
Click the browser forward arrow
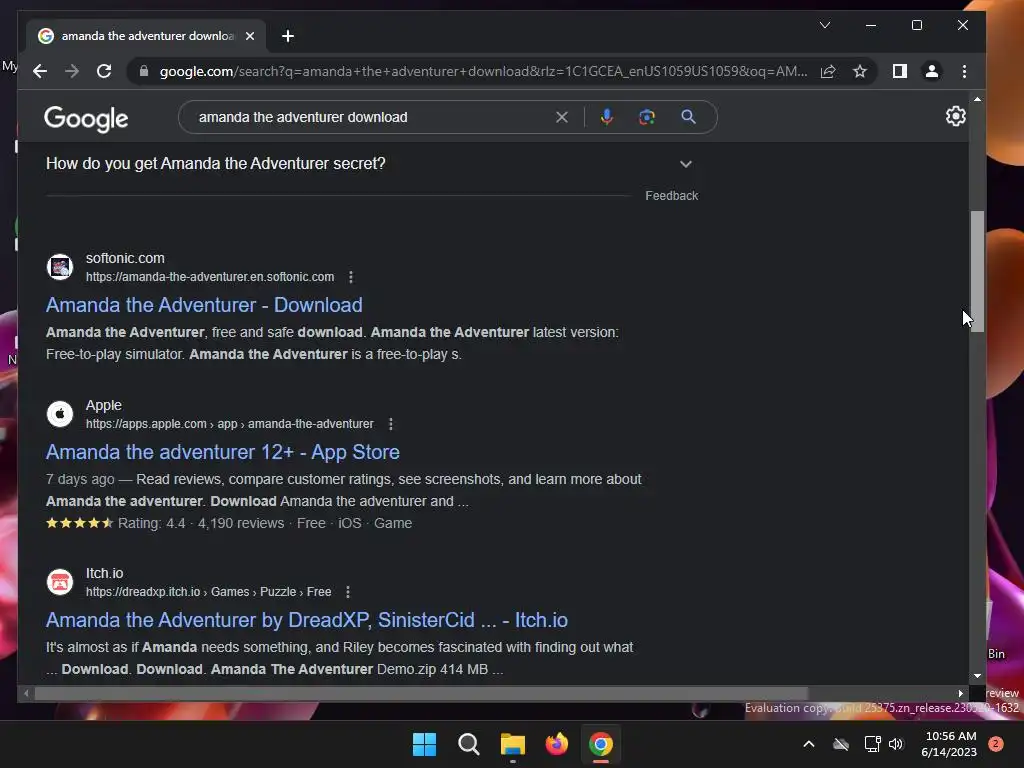coord(72,71)
